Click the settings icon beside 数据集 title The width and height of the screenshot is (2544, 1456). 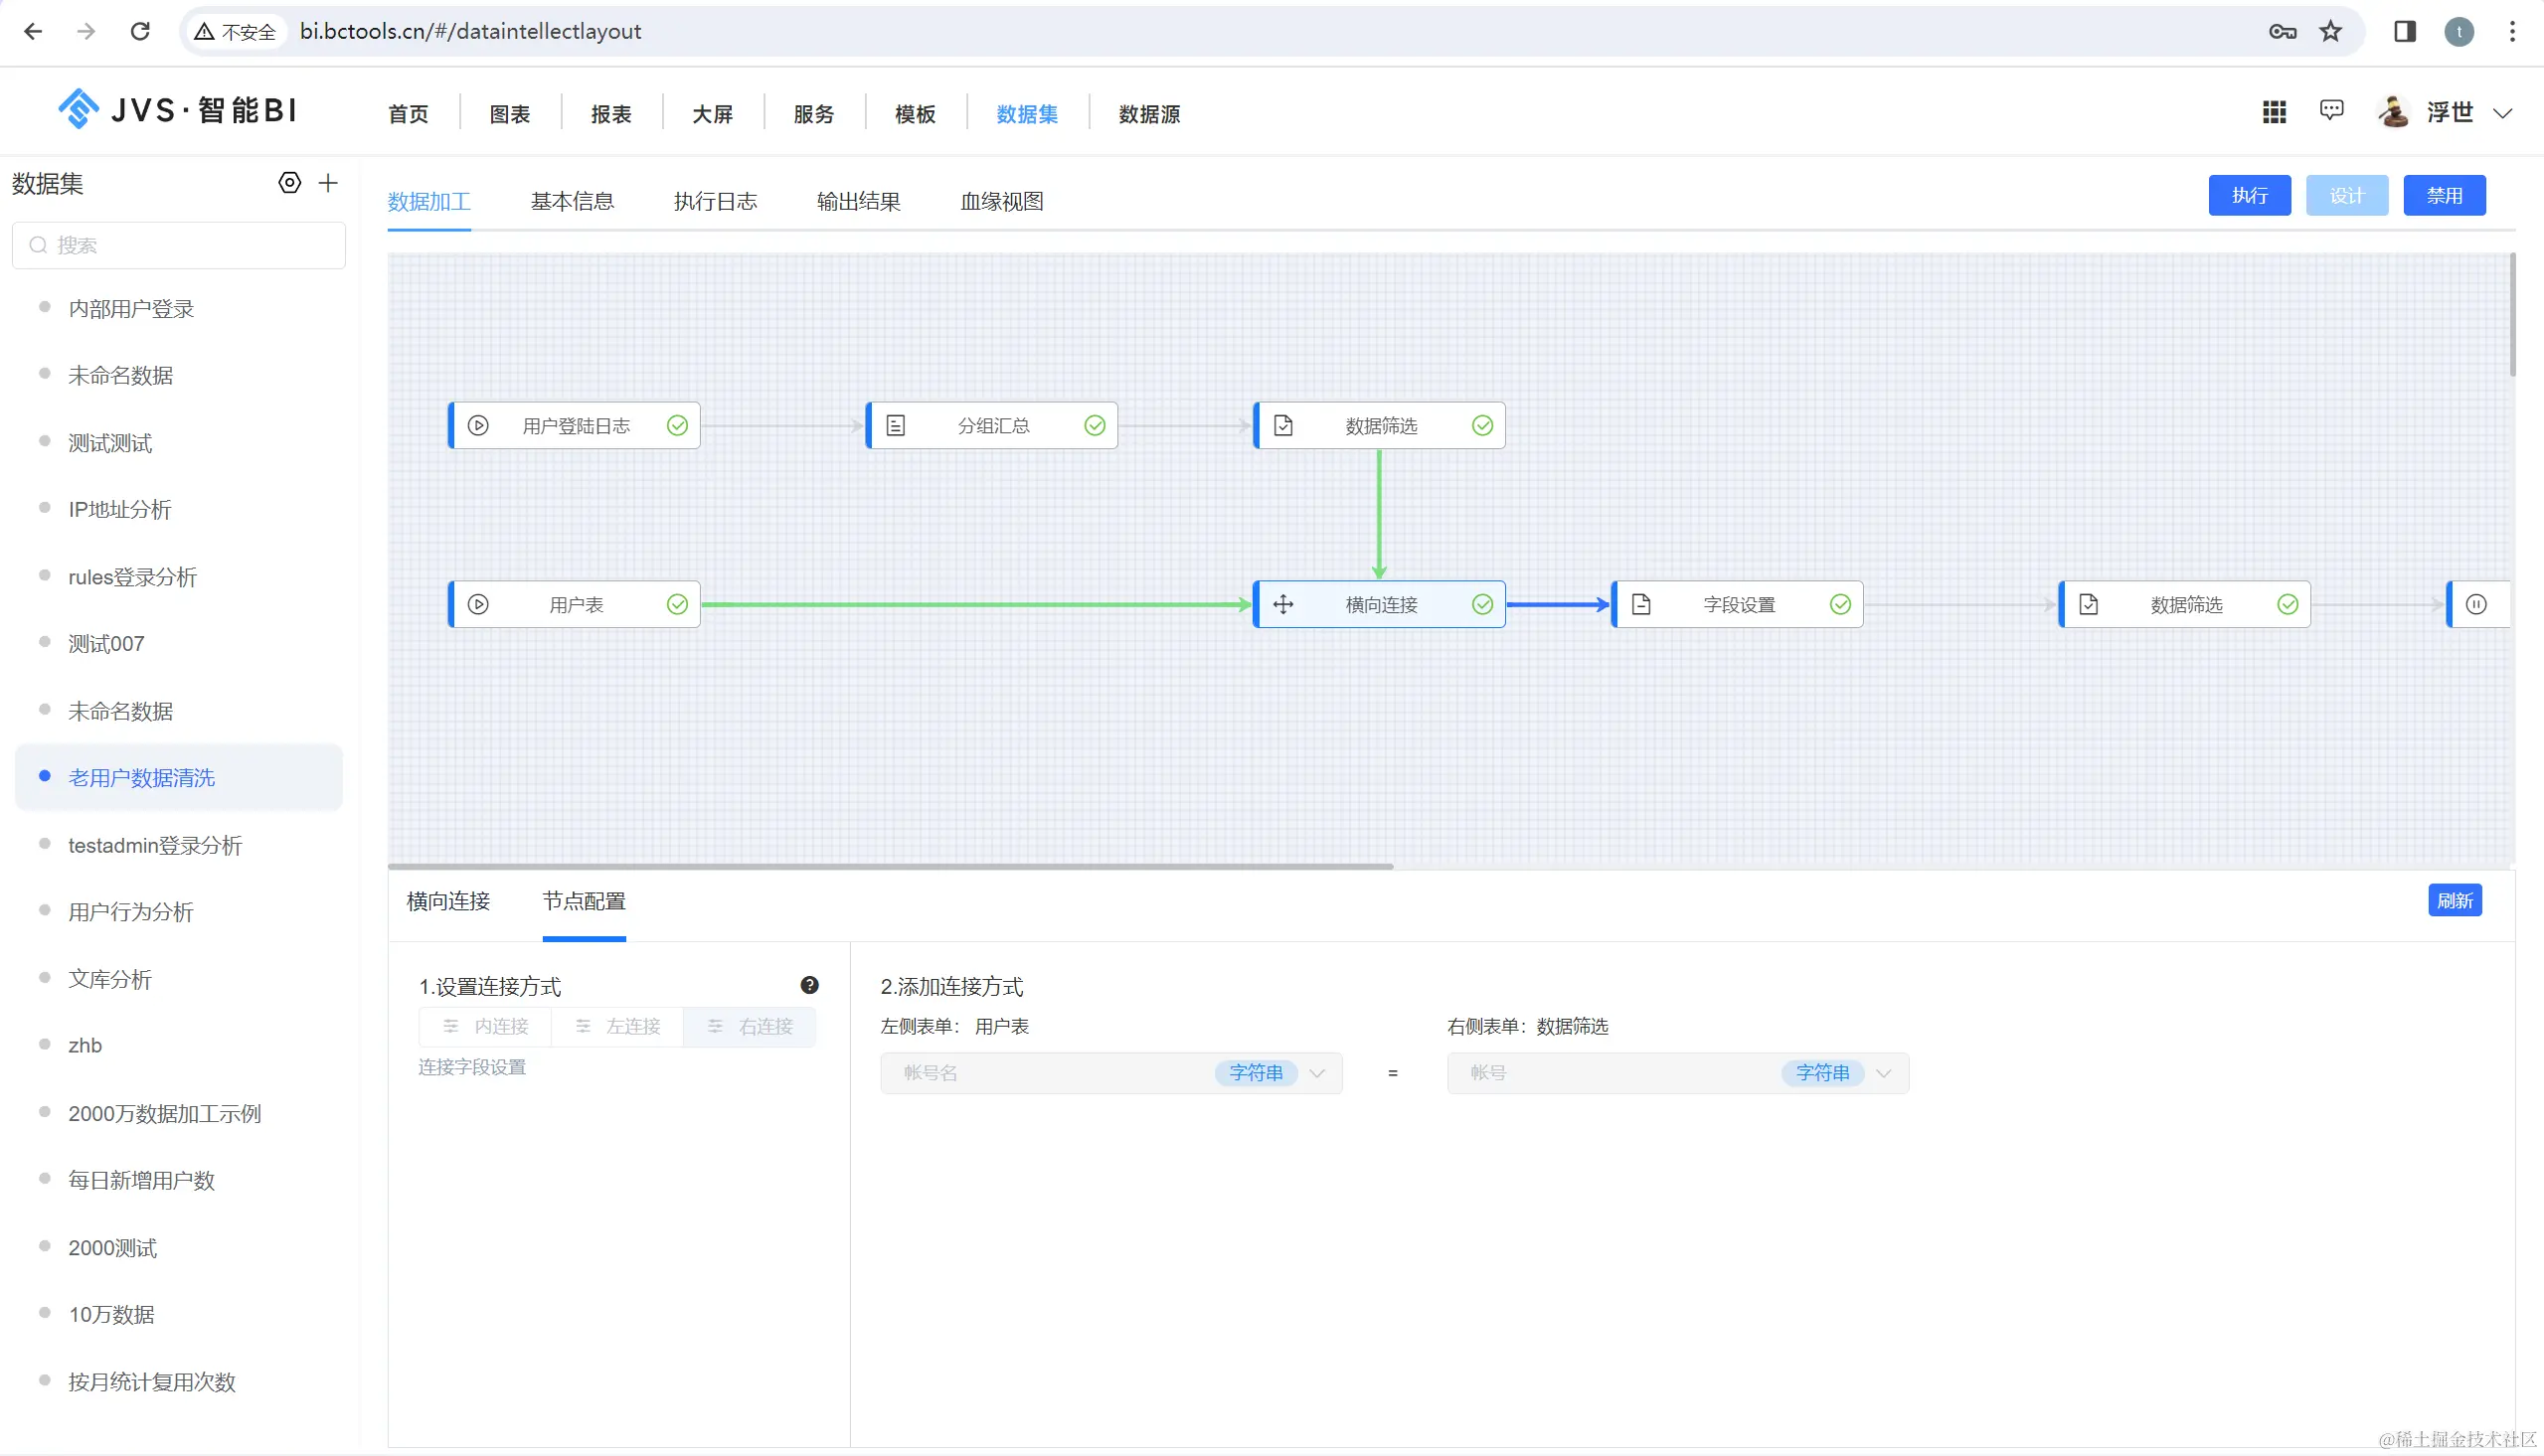click(x=289, y=183)
